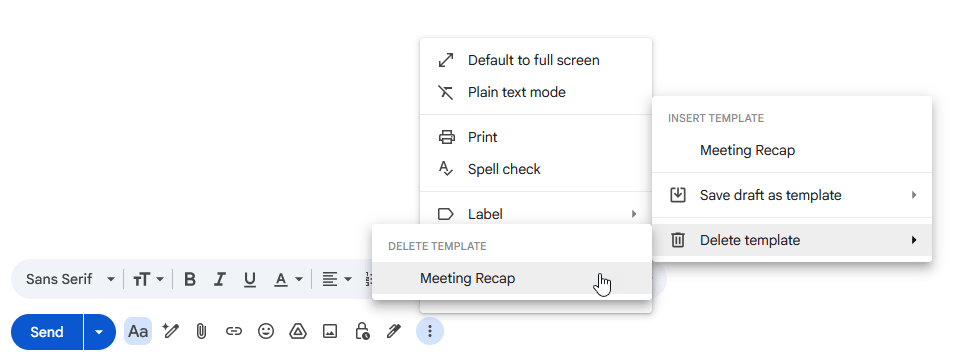966x360 pixels.
Task: Open the Sans Serif font dropdown
Action: pyautogui.click(x=70, y=279)
